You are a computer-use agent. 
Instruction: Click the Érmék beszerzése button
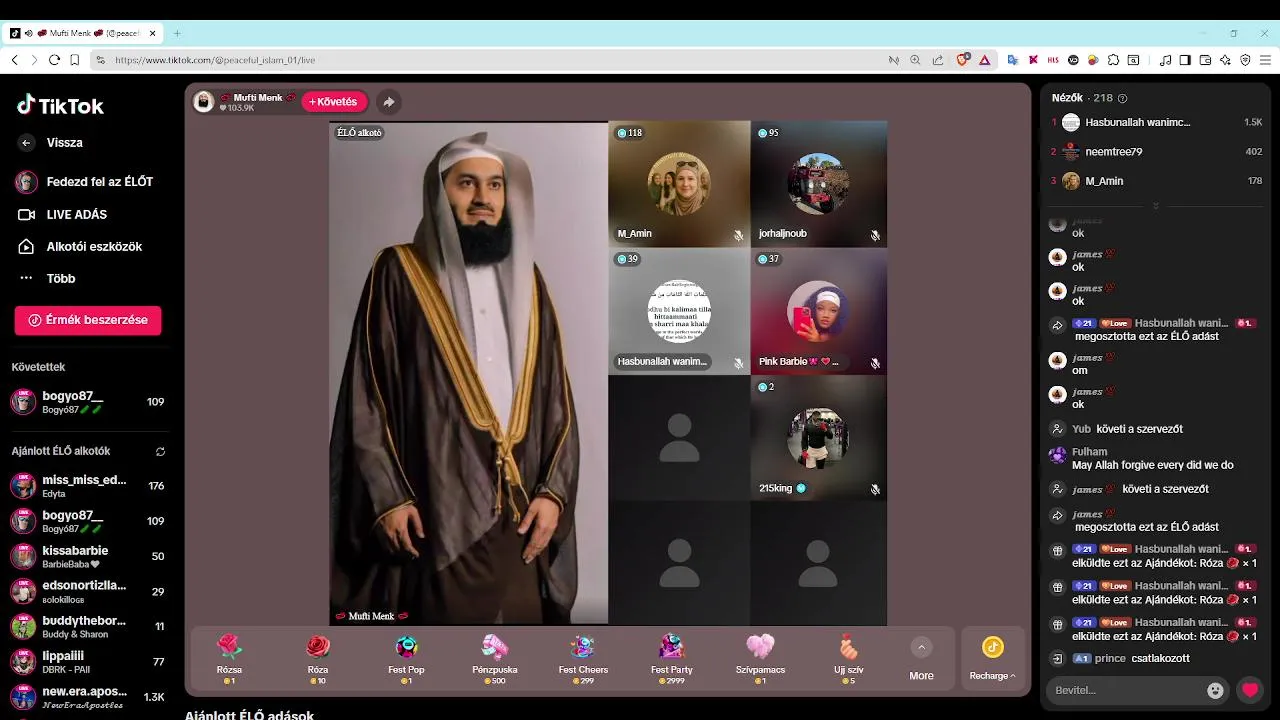pyautogui.click(x=88, y=320)
